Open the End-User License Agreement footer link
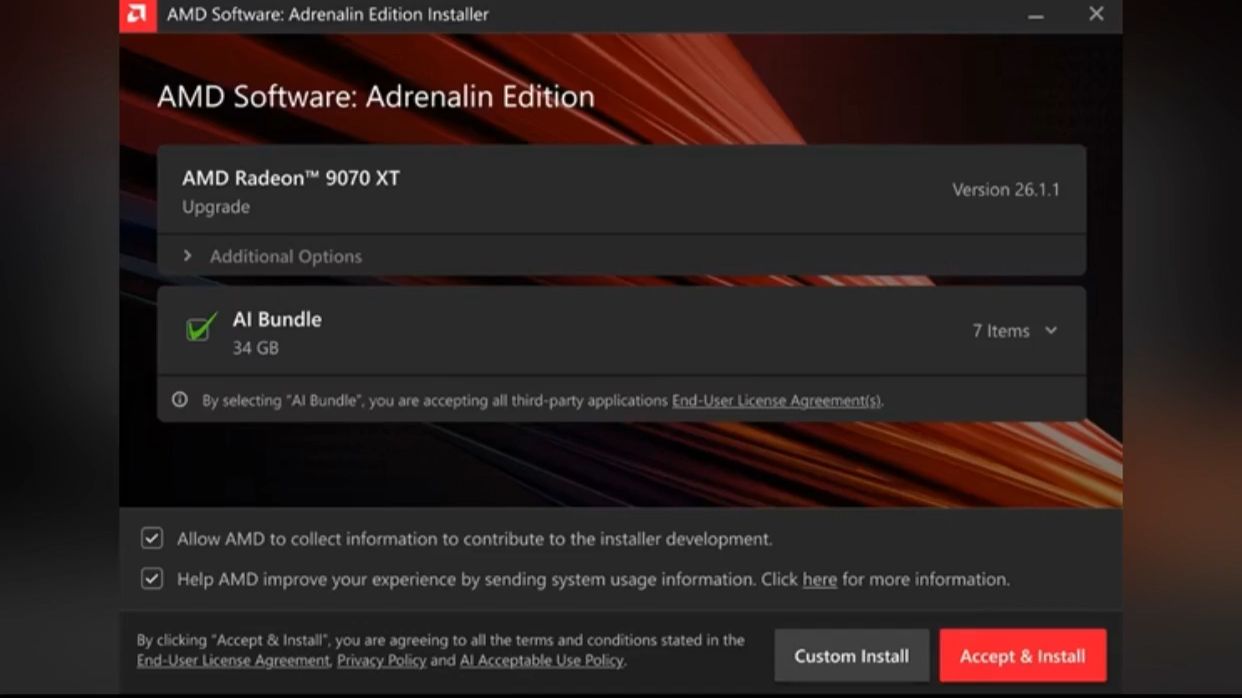The image size is (1242, 698). [233, 661]
